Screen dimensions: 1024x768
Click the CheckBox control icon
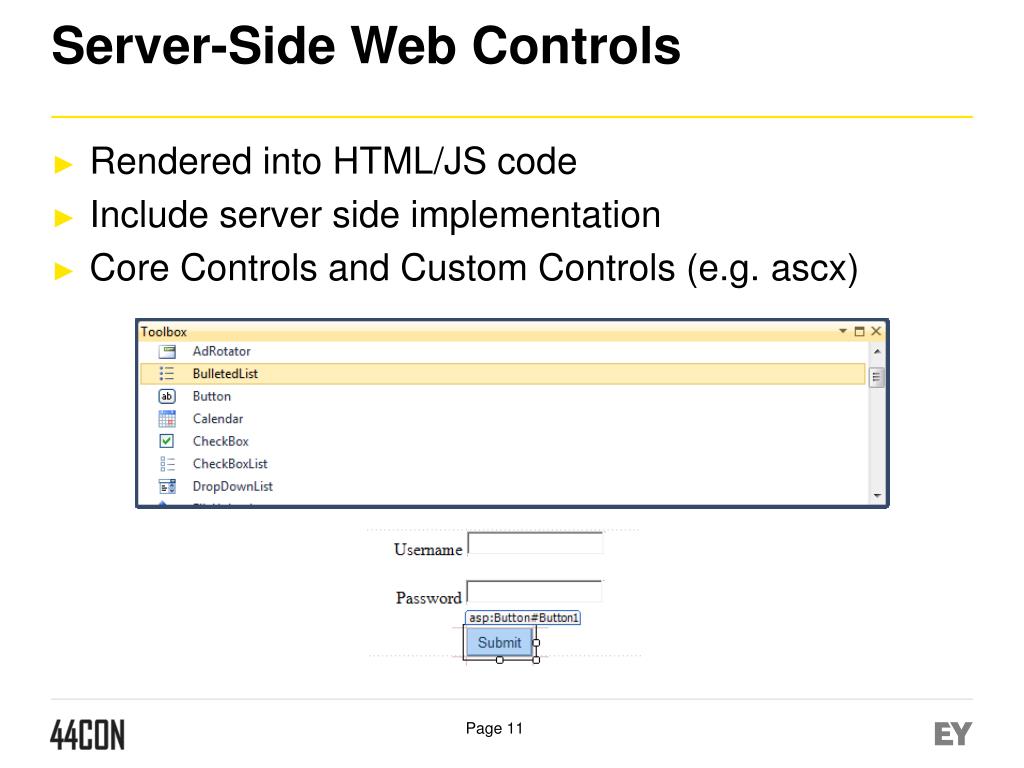coord(167,441)
